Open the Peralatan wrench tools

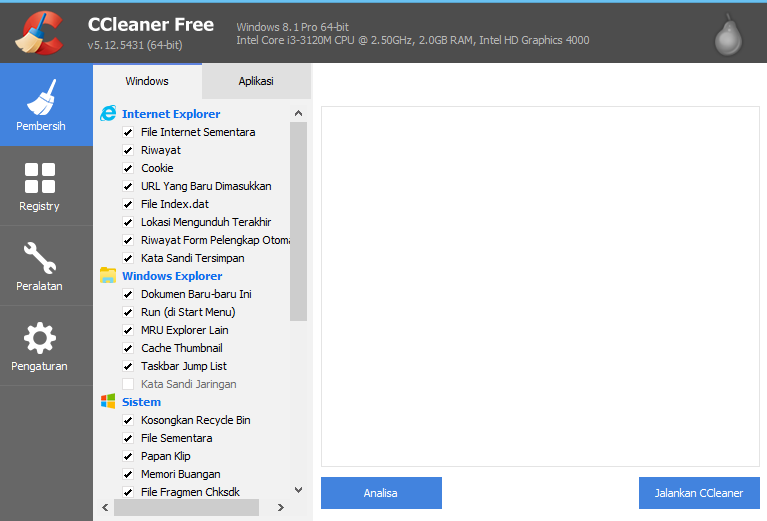46,266
